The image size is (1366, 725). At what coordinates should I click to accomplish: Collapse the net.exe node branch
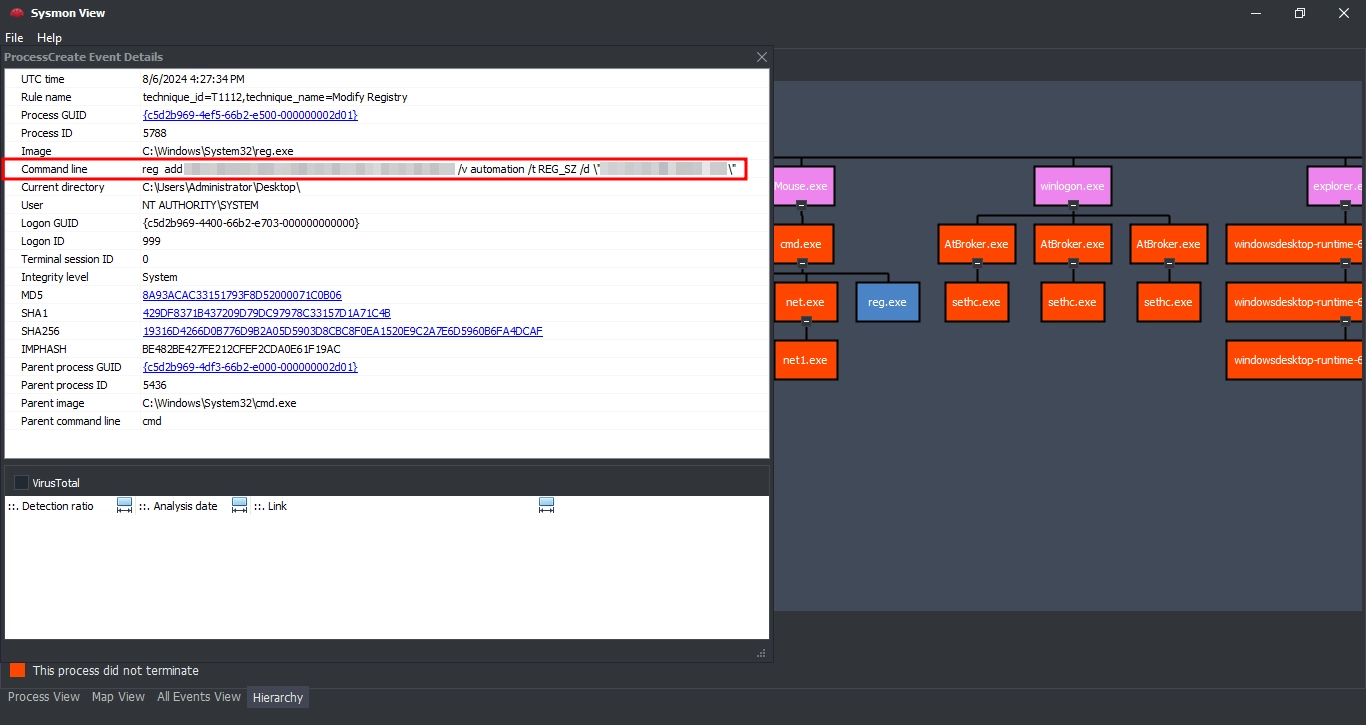pos(806,321)
